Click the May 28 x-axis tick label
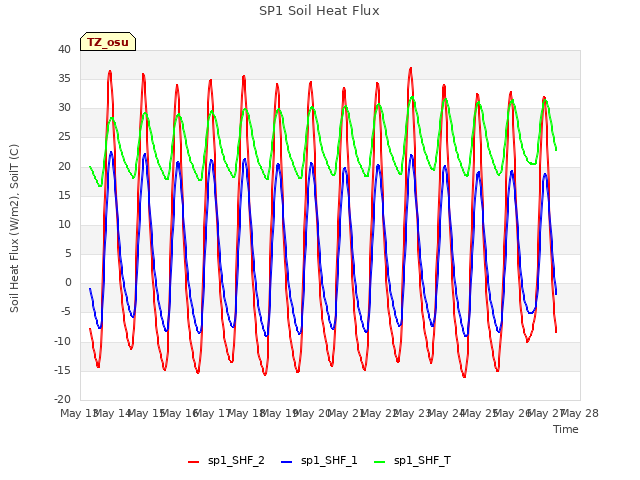The image size is (640, 480). pos(580,413)
